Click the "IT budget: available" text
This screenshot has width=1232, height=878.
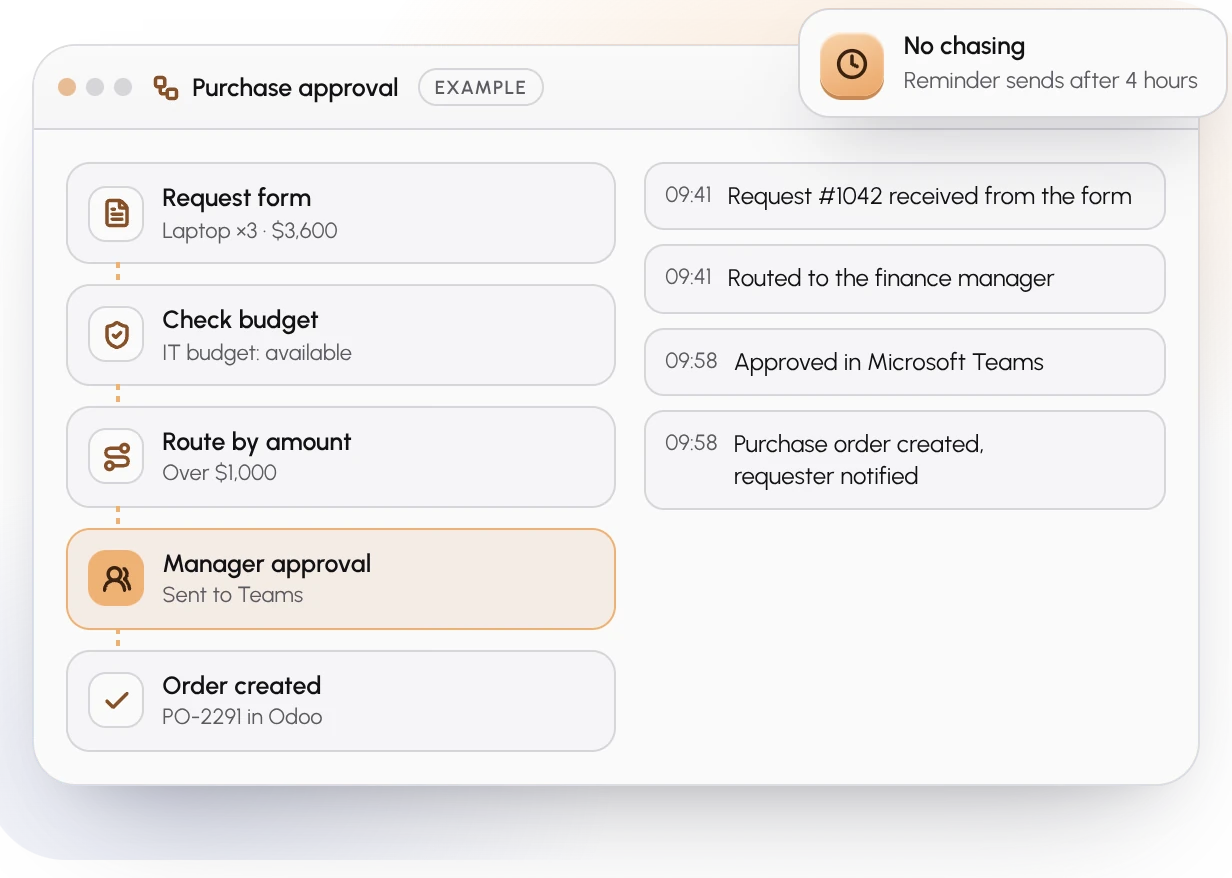point(257,353)
